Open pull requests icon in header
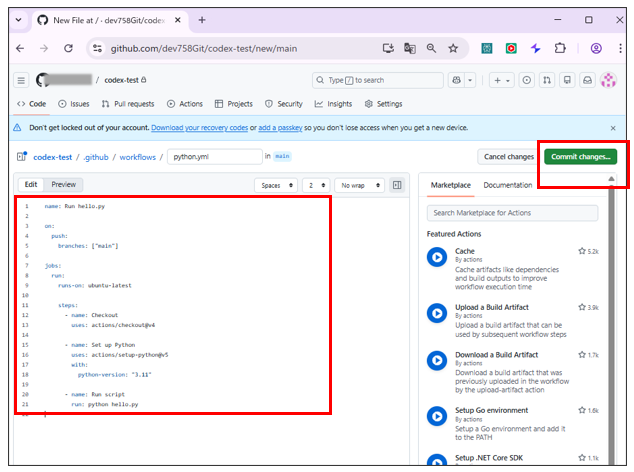The width and height of the screenshot is (634, 472). tap(547, 80)
